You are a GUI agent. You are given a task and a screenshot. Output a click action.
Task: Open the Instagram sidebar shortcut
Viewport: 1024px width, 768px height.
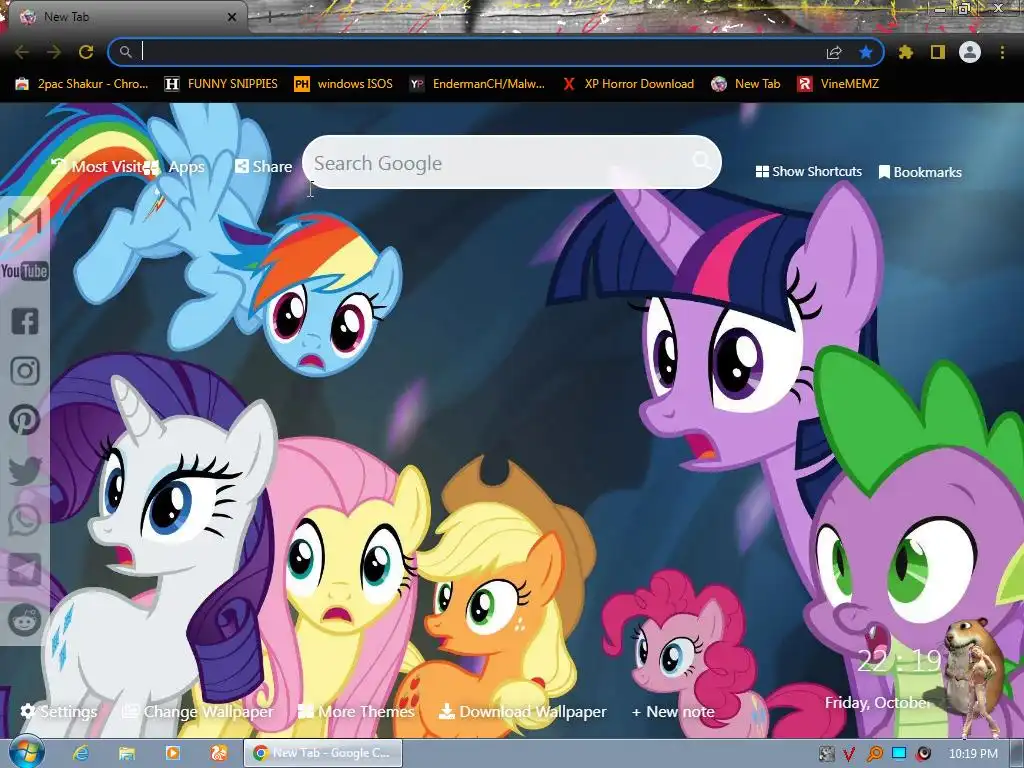(x=25, y=371)
